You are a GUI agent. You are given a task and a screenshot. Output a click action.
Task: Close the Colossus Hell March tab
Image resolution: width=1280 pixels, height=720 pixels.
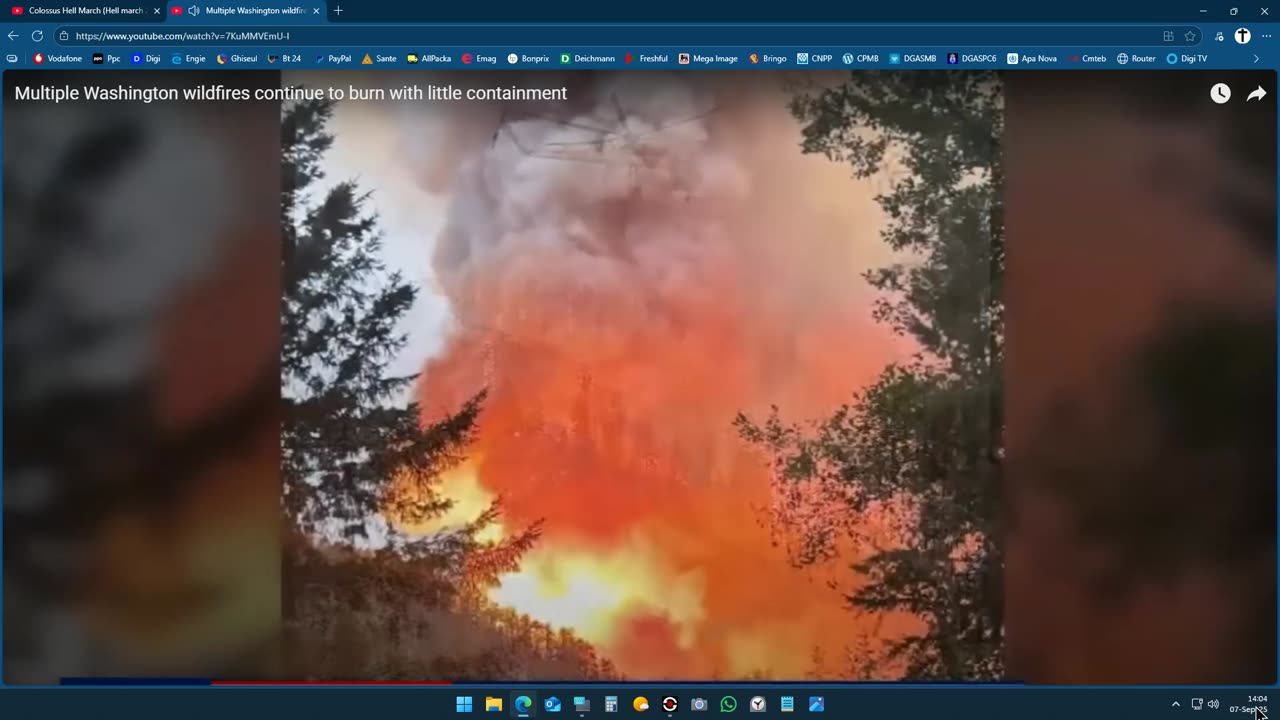pos(157,11)
